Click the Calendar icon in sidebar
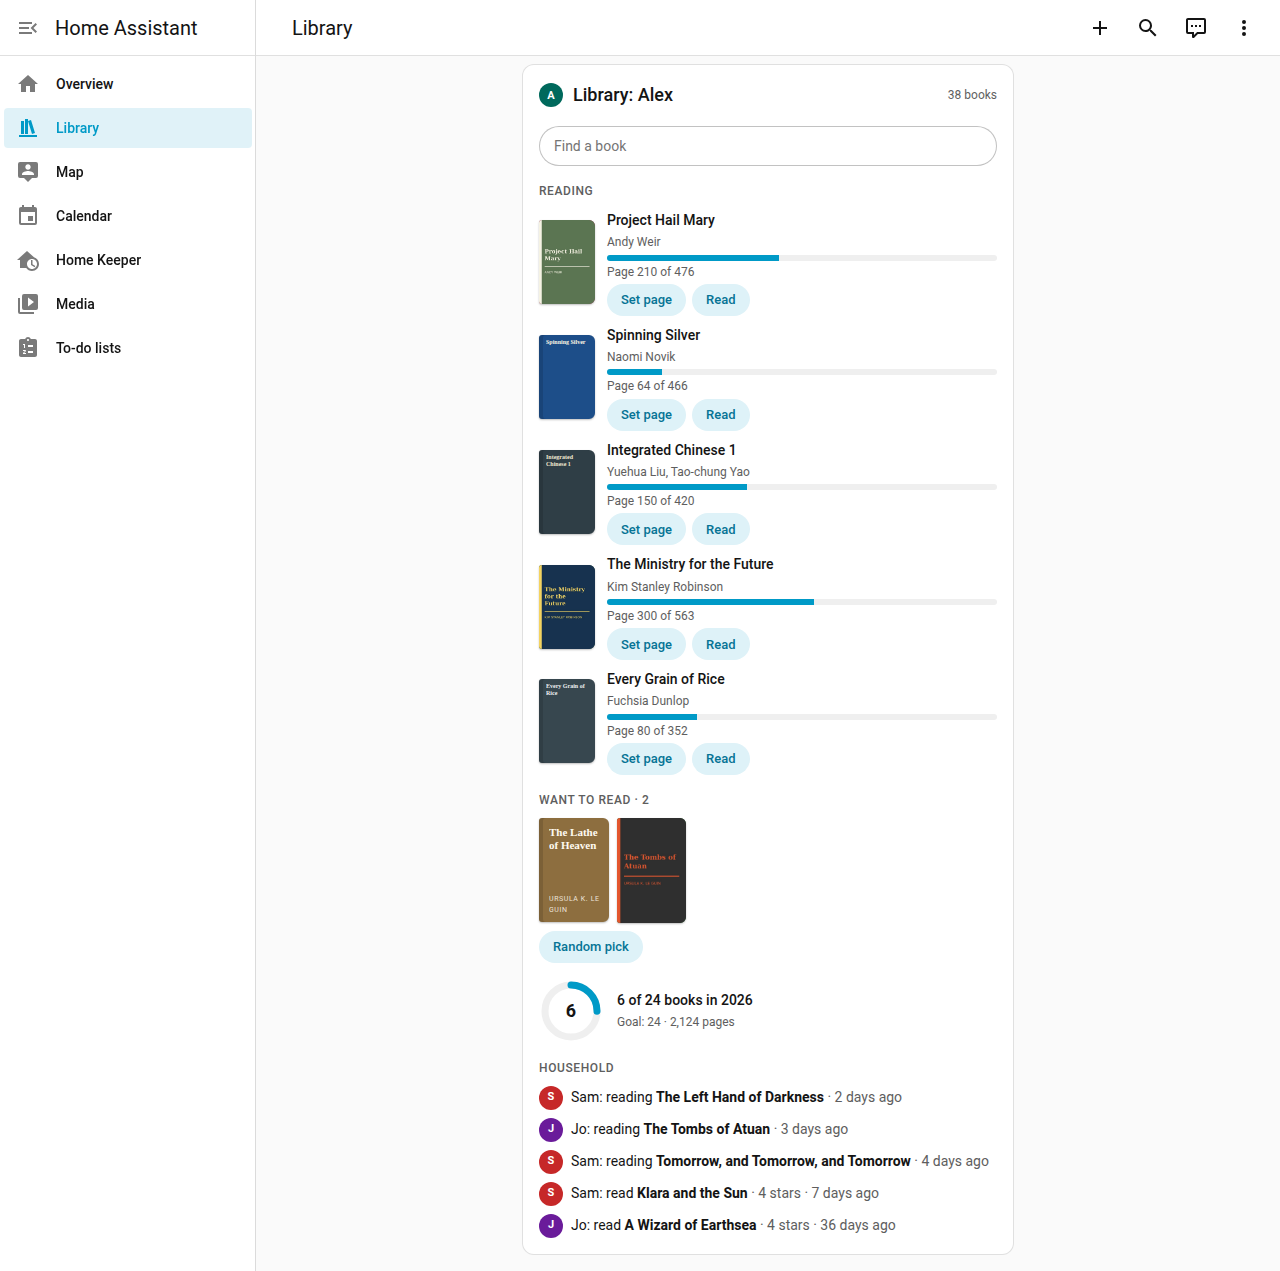This screenshot has width=1280, height=1271. (x=28, y=216)
